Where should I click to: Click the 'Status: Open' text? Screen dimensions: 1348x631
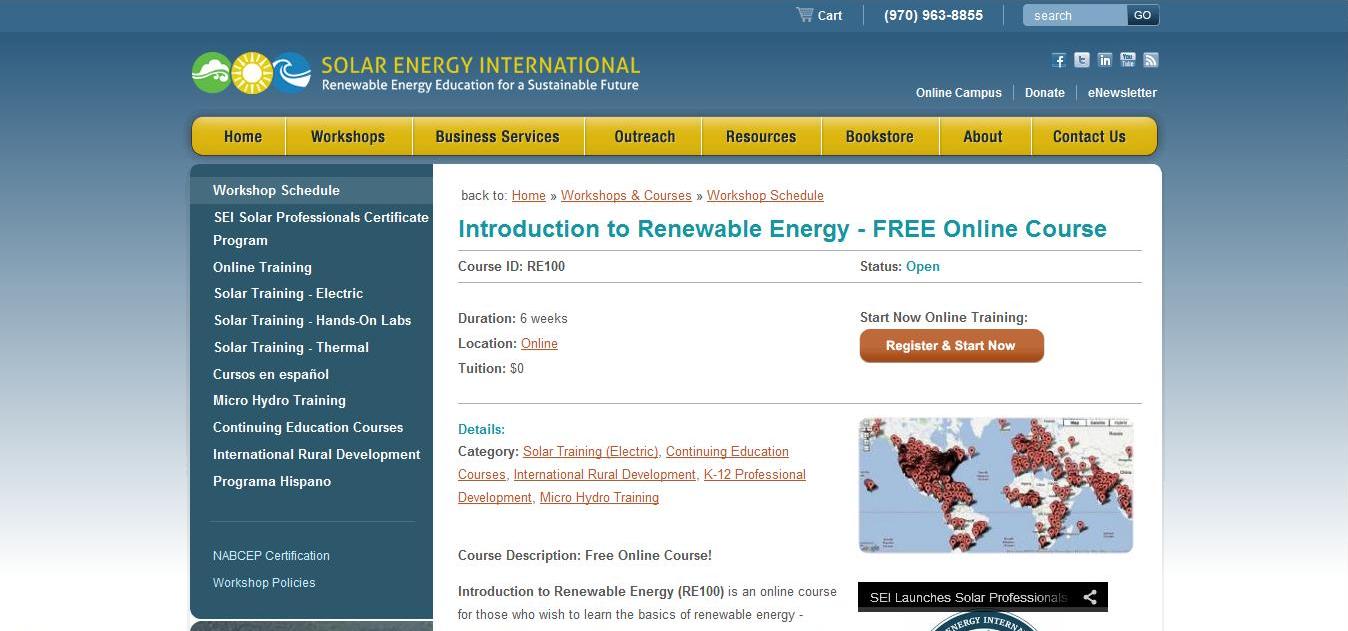[x=900, y=267]
